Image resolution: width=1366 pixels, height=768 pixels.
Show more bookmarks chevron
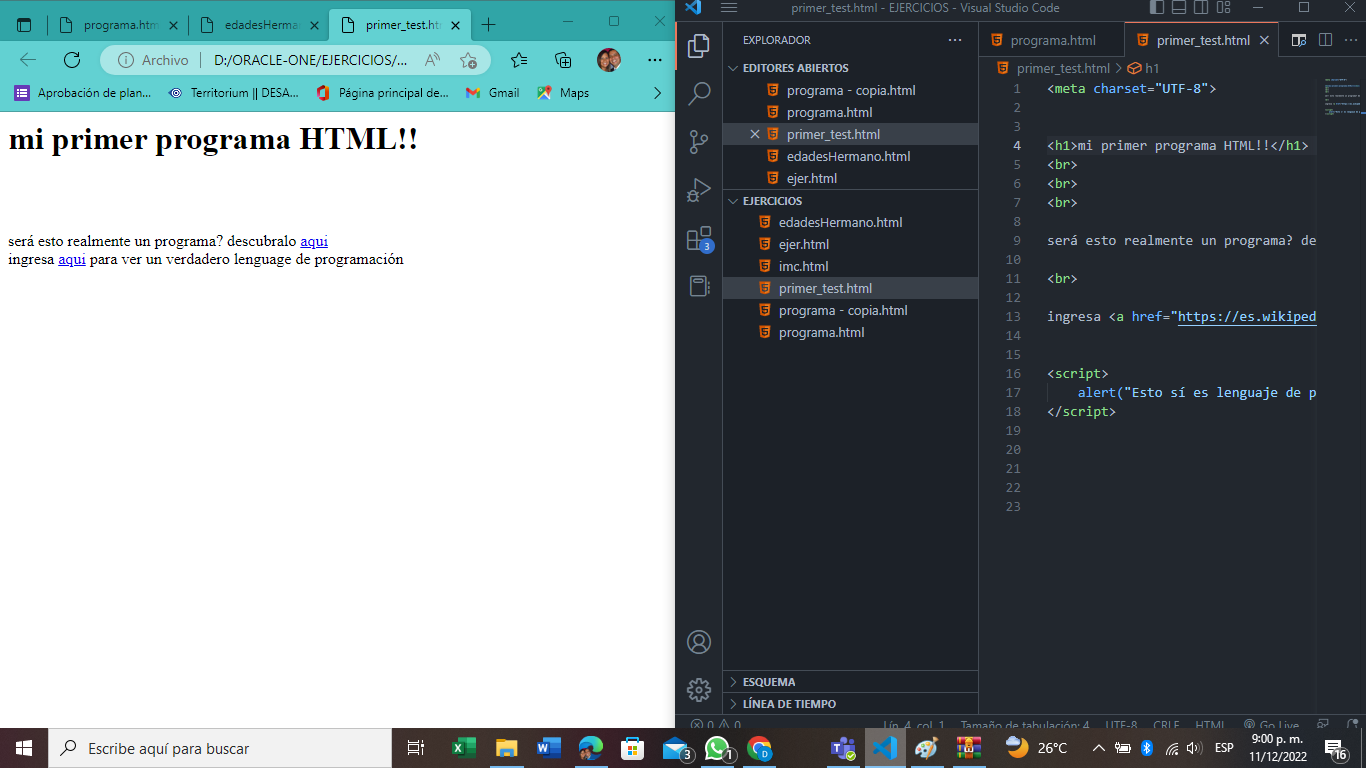coord(657,93)
